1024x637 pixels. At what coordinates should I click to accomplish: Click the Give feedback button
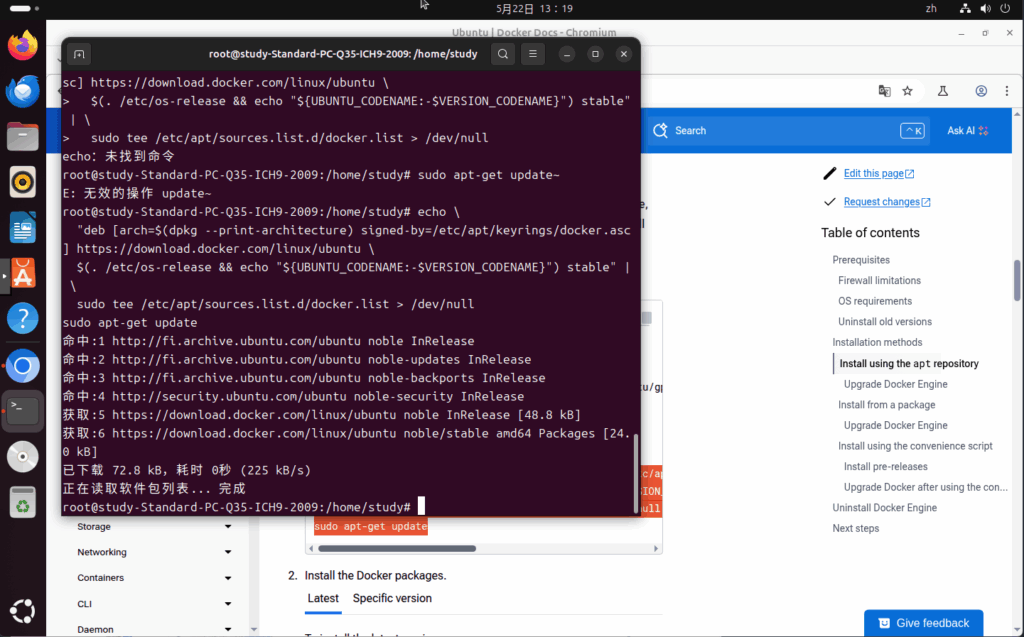tap(923, 623)
